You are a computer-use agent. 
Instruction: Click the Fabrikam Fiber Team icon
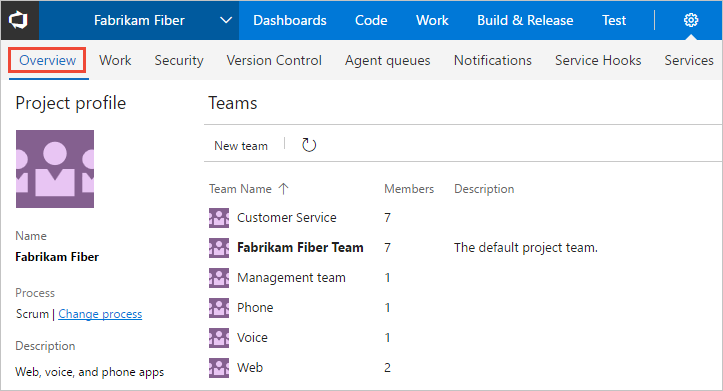tap(219, 248)
